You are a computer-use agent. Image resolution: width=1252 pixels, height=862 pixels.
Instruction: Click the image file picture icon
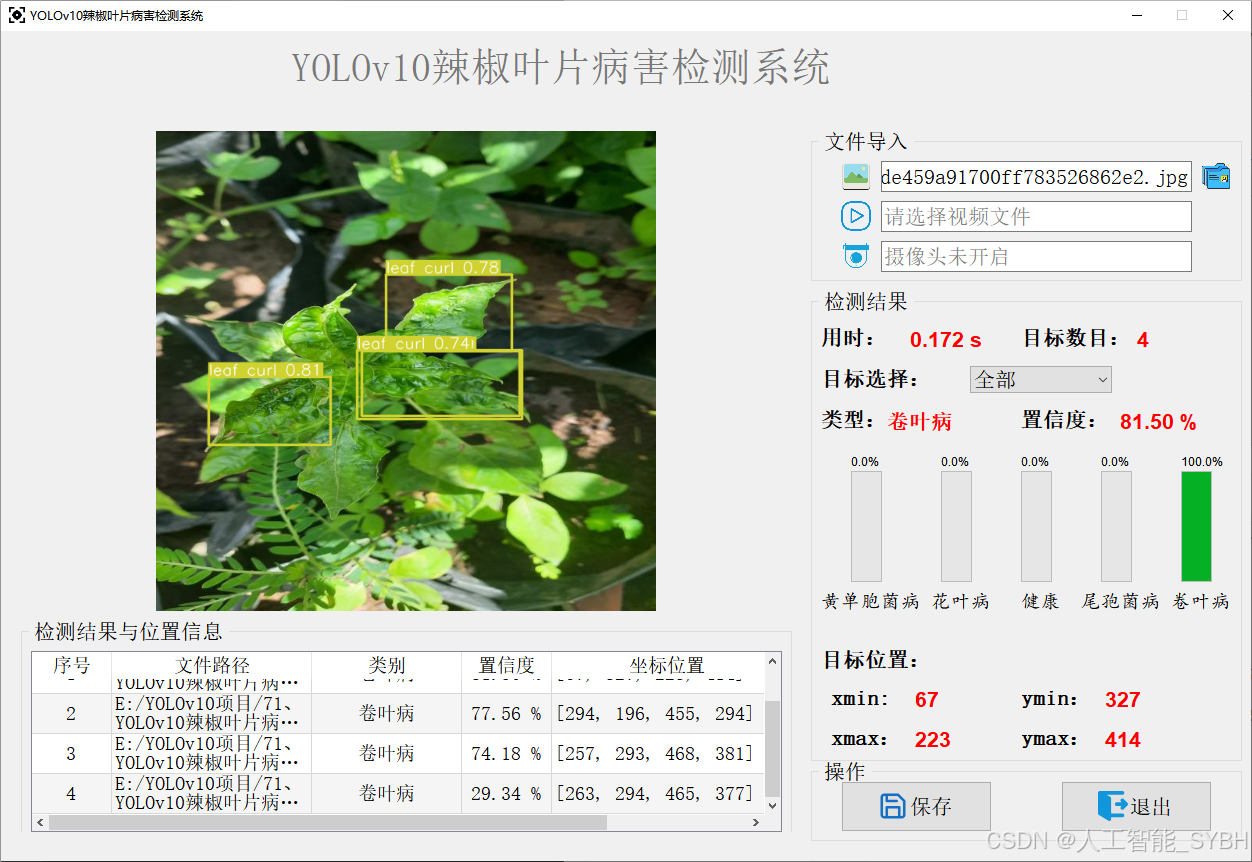coord(856,177)
